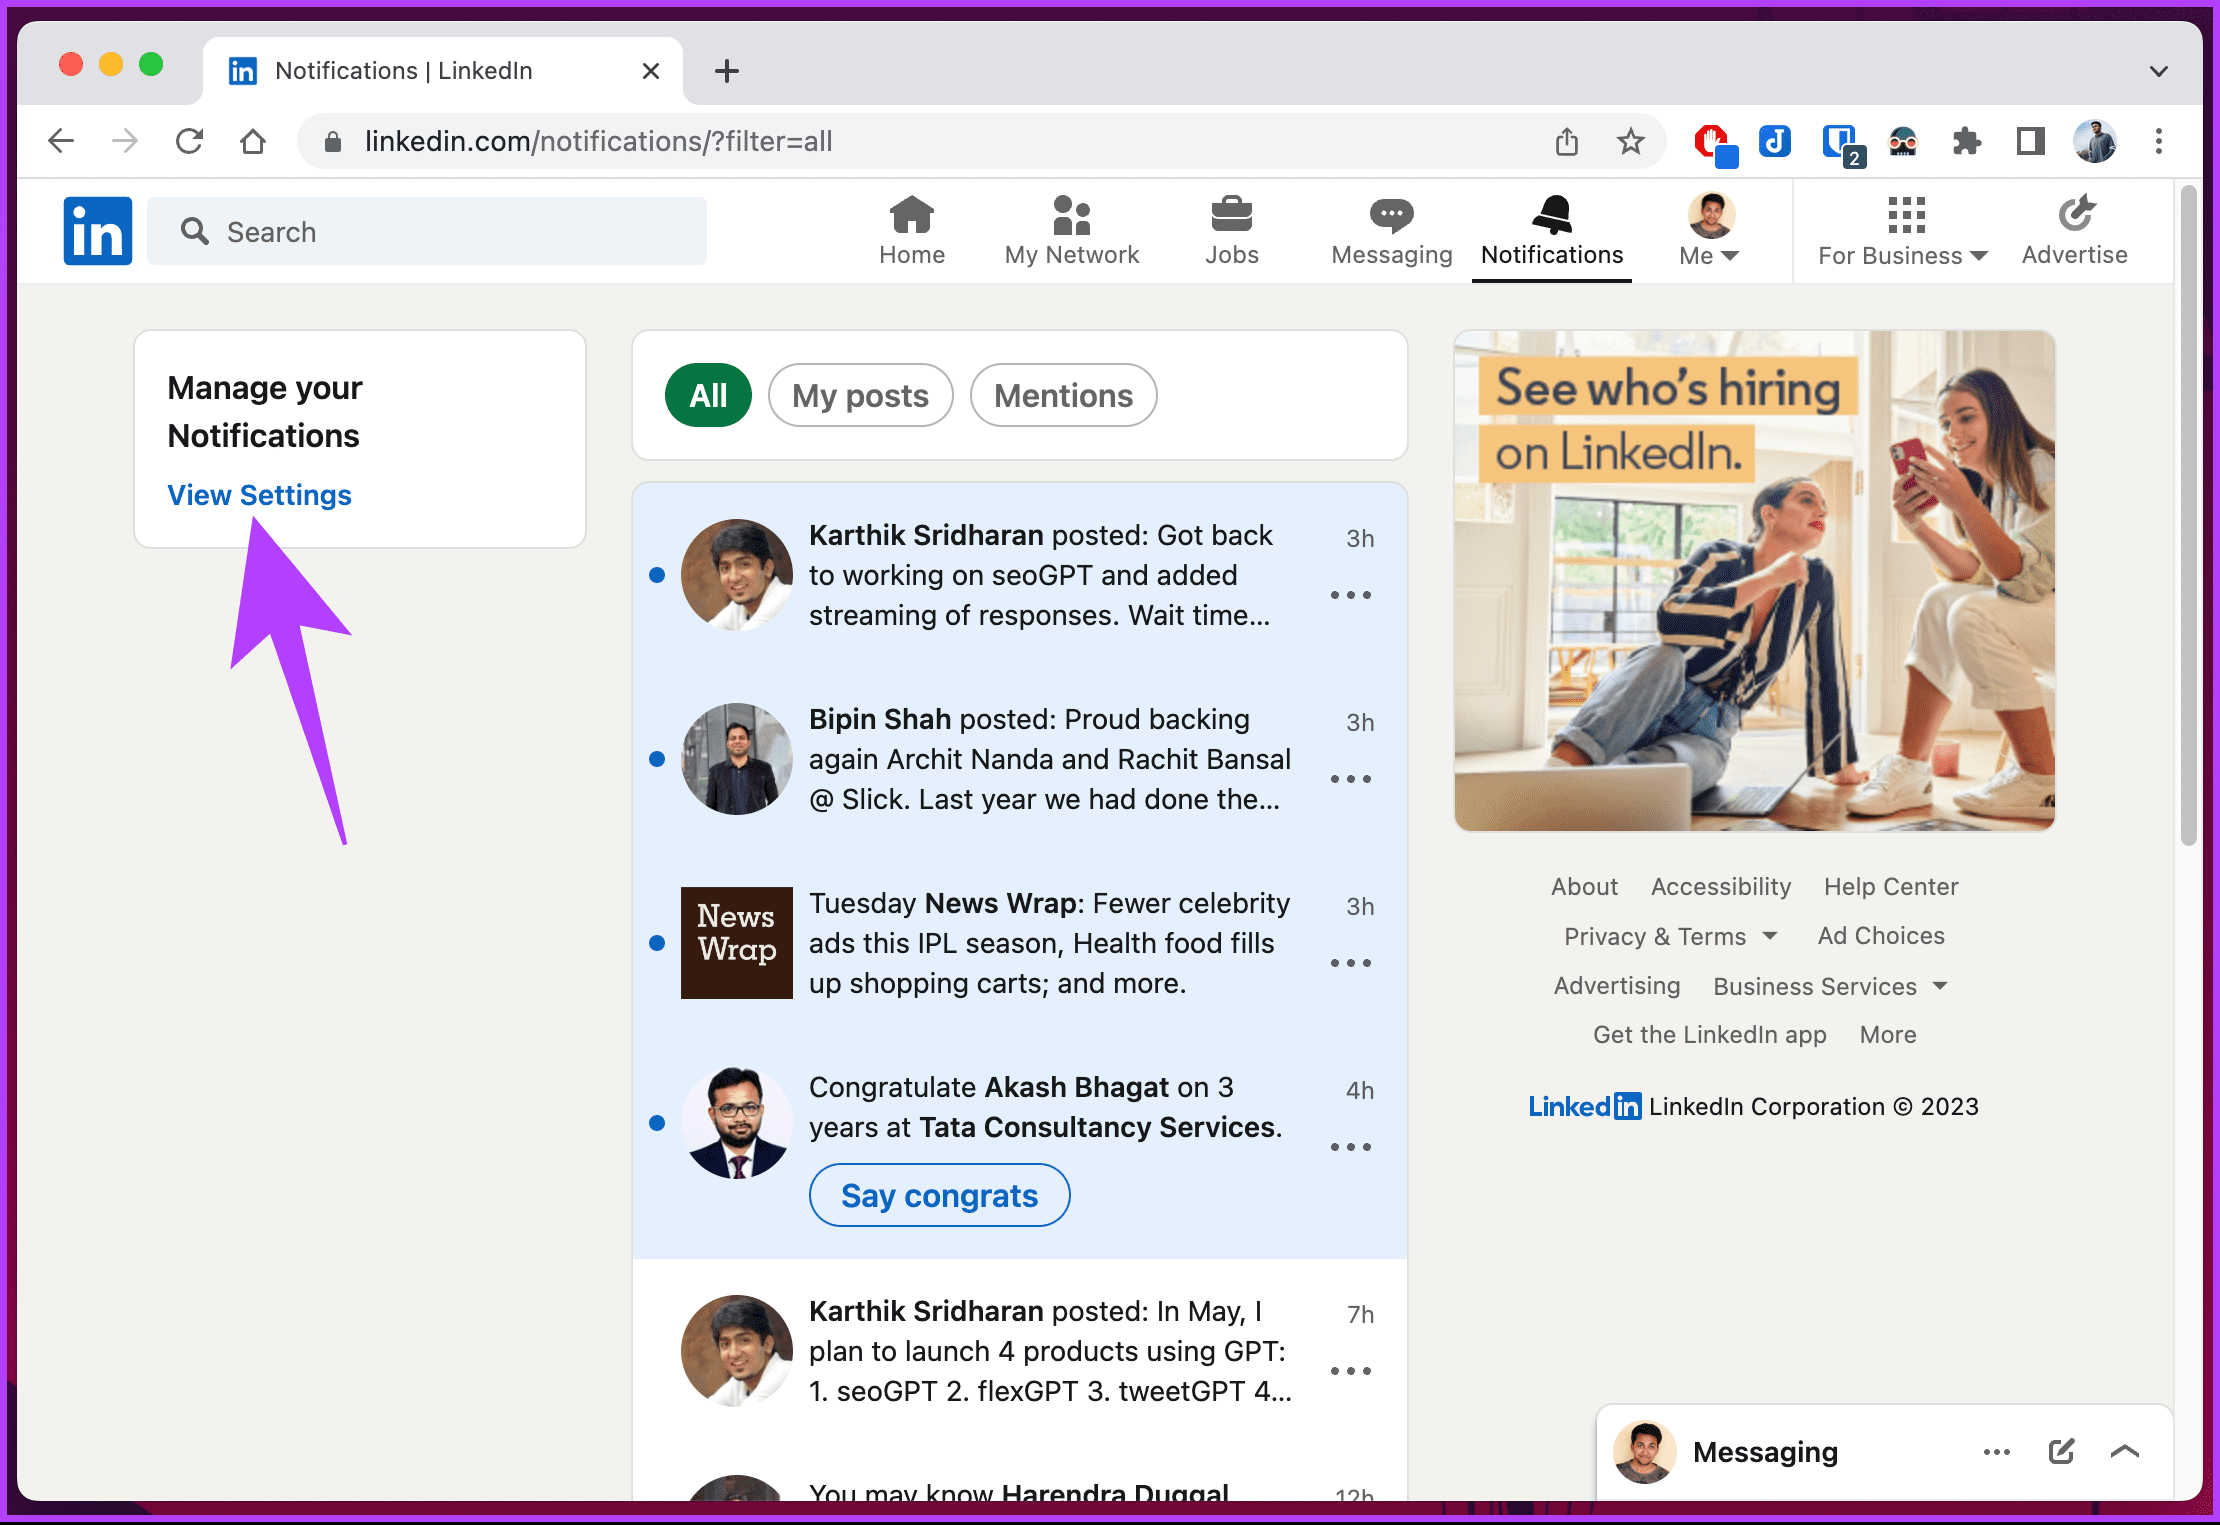Close the Notifications | LinkedIn tab
Image resolution: width=2220 pixels, height=1525 pixels.
(651, 71)
